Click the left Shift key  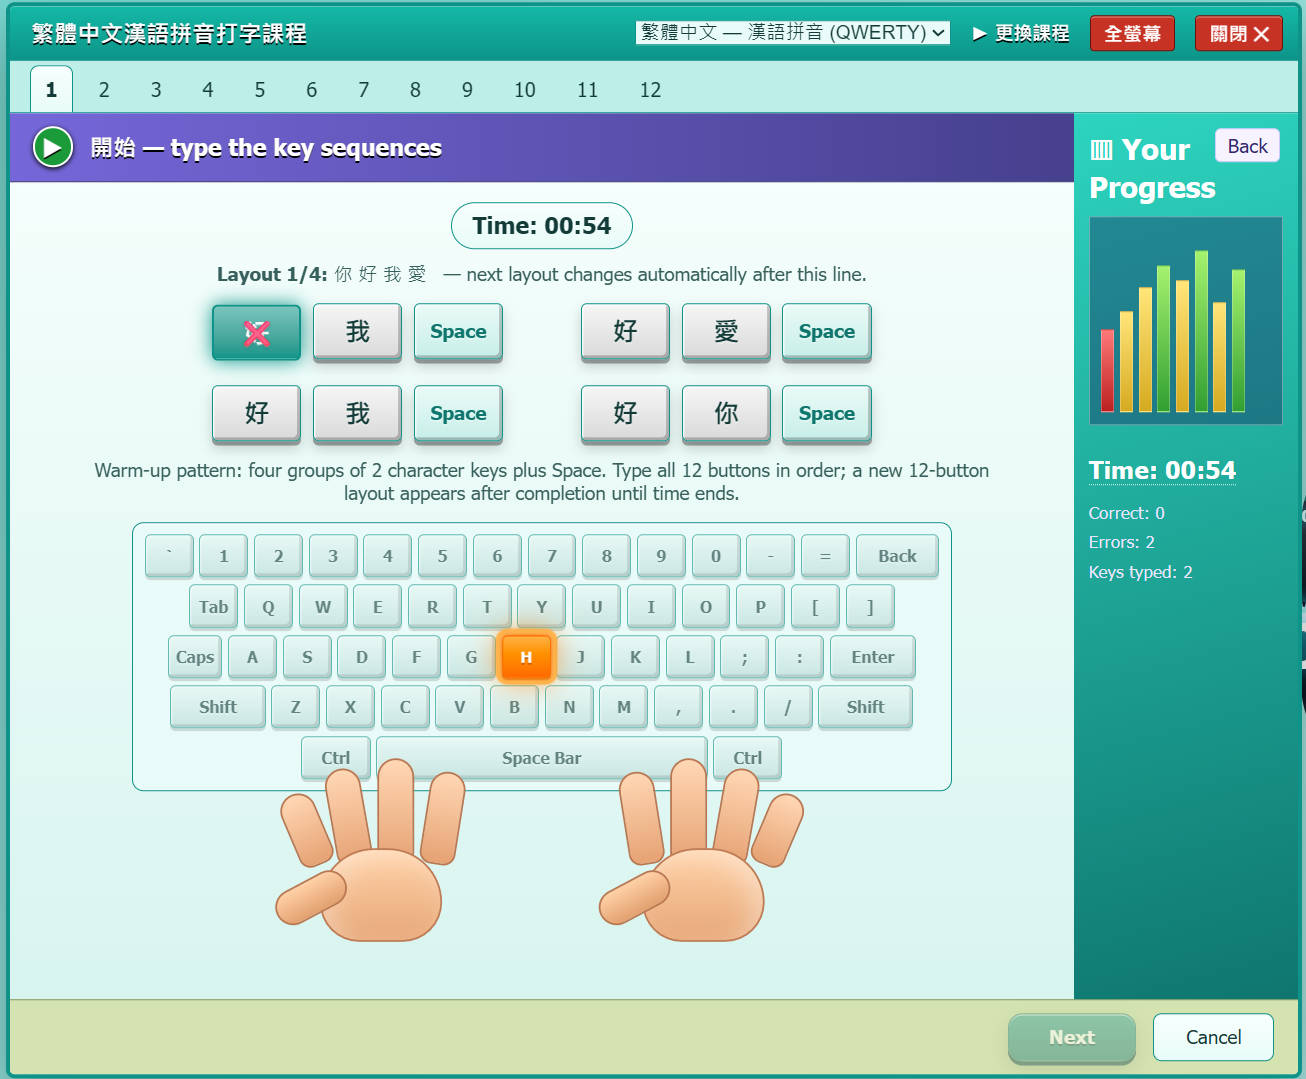coord(218,707)
